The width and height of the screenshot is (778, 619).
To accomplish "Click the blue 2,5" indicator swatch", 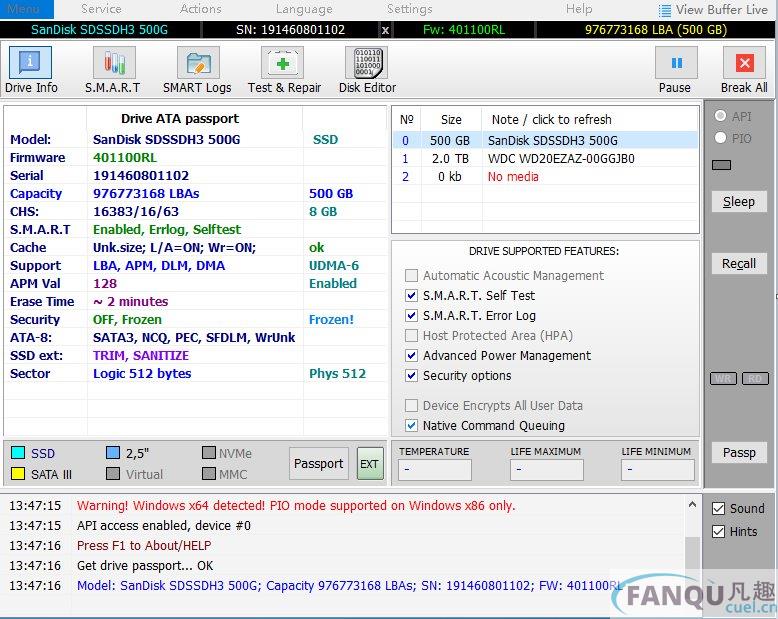I will click(x=113, y=453).
